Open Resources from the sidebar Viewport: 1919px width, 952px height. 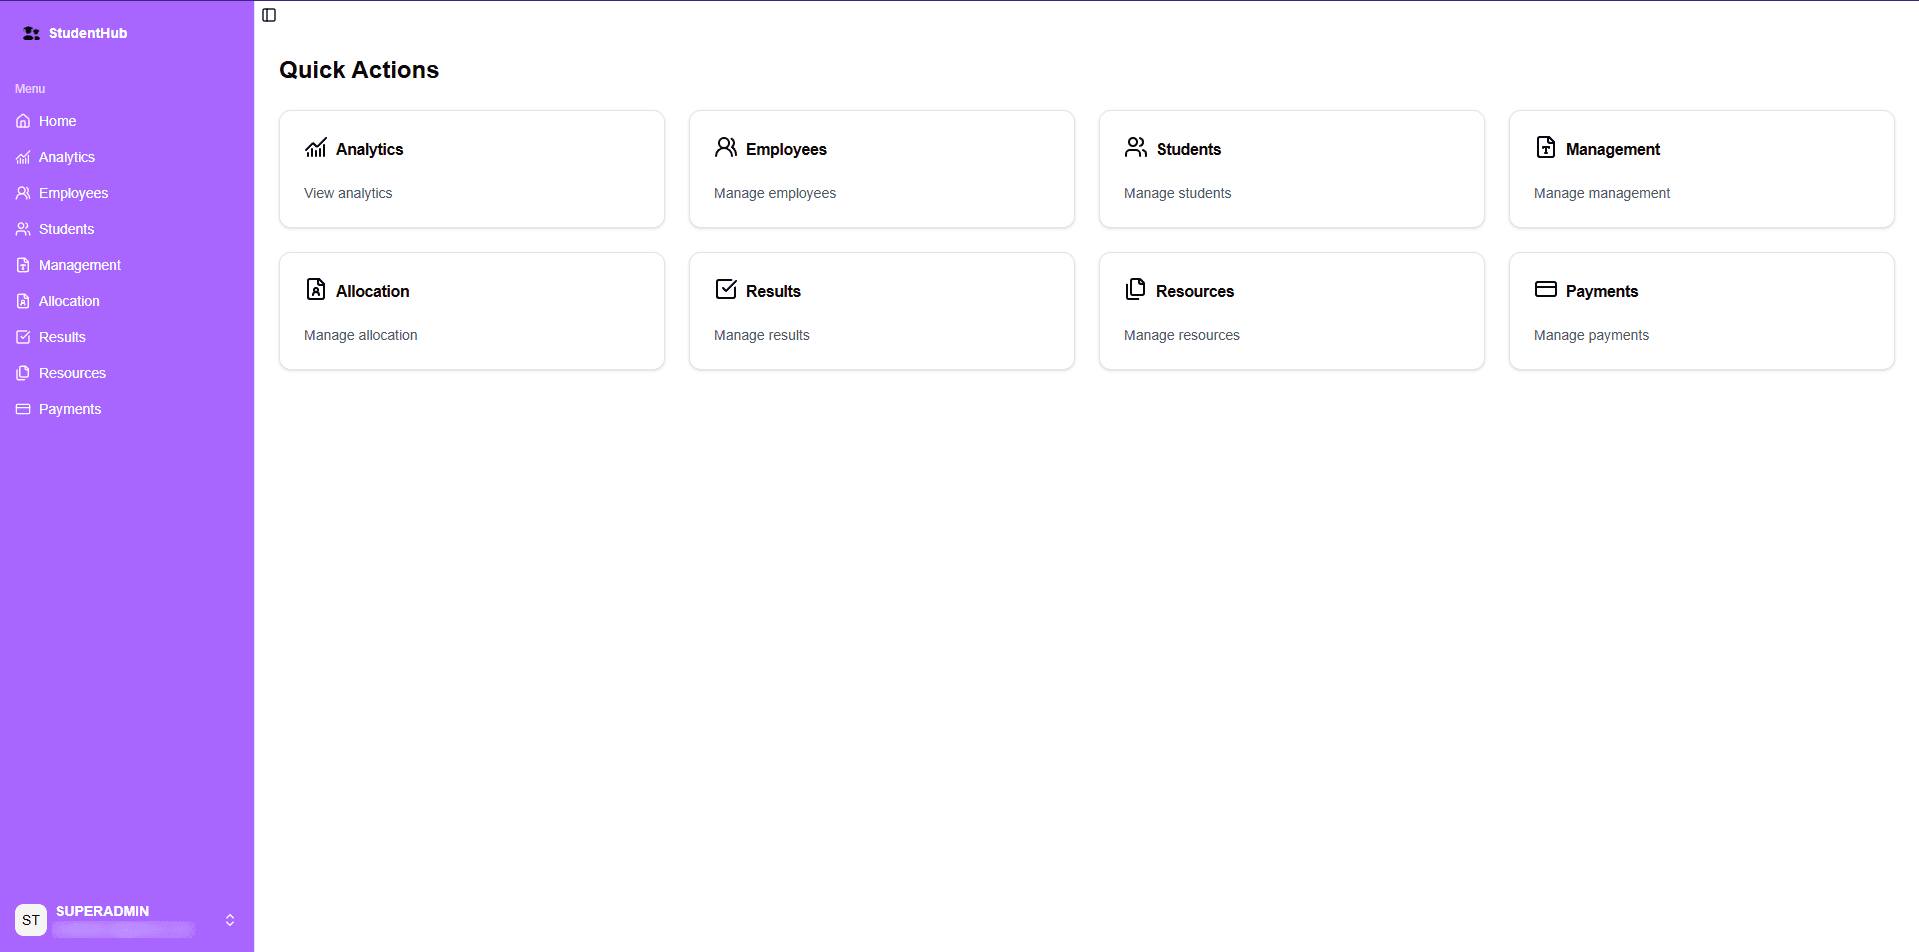pyautogui.click(x=72, y=373)
